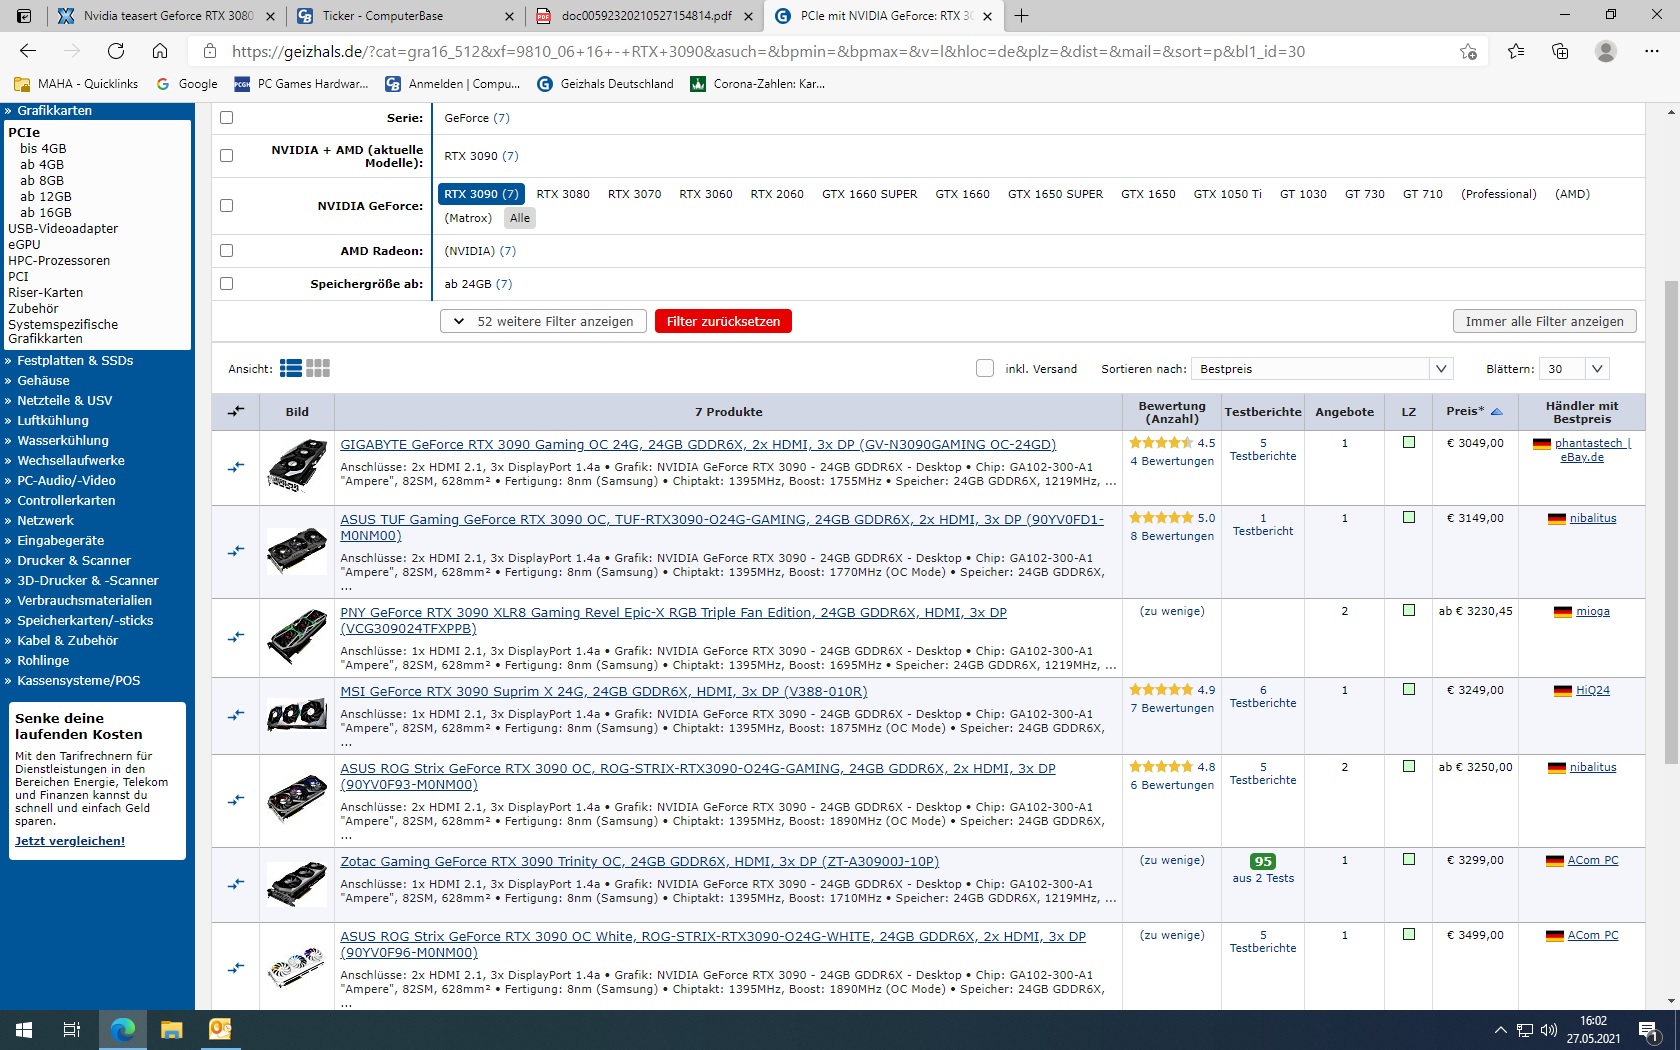Add this page to favorites
The width and height of the screenshot is (1680, 1050).
click(x=1468, y=51)
